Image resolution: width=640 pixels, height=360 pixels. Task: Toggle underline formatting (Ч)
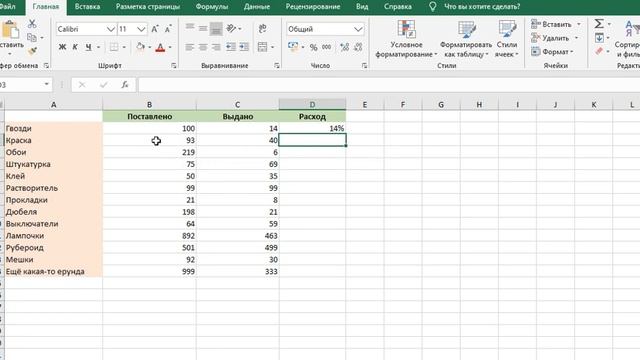88,47
